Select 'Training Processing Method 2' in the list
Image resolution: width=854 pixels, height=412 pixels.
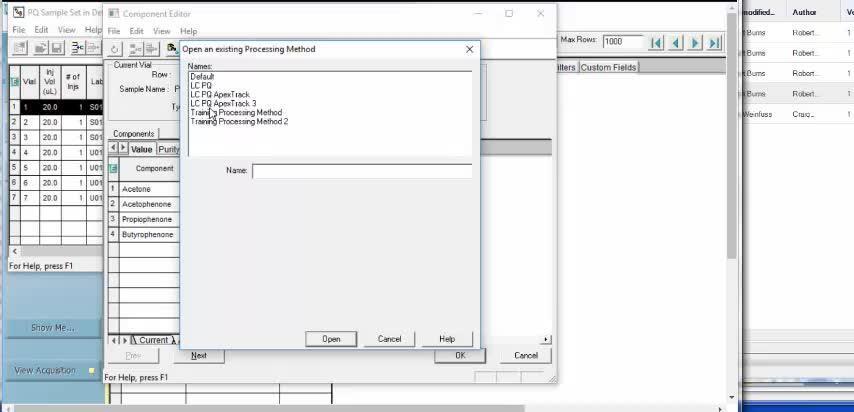(x=239, y=122)
